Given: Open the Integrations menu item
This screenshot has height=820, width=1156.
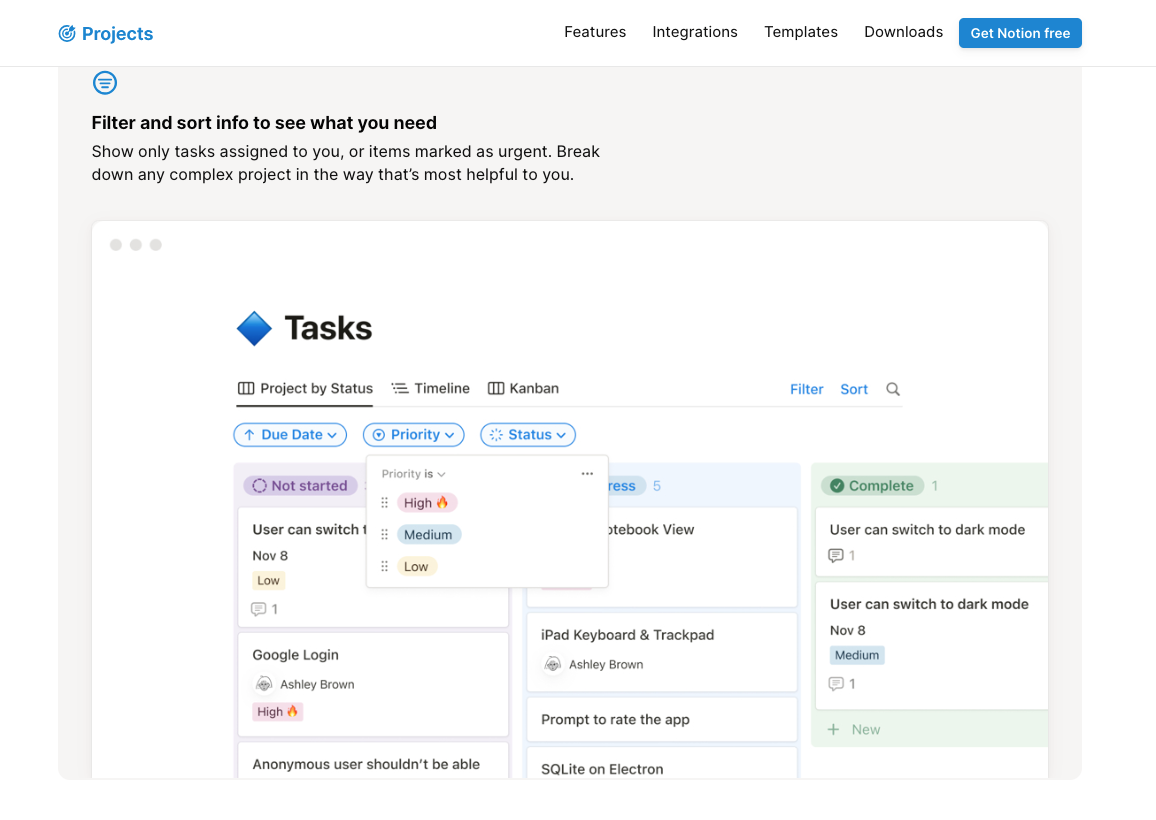Looking at the screenshot, I should point(695,32).
